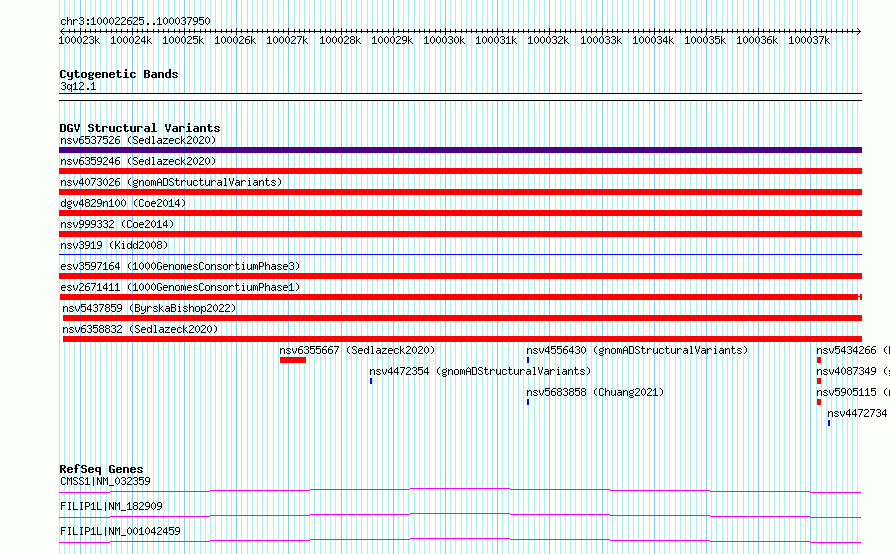The height and width of the screenshot is (554, 890).
Task: Click the 100030k ruler tick label
Action: [x=444, y=40]
